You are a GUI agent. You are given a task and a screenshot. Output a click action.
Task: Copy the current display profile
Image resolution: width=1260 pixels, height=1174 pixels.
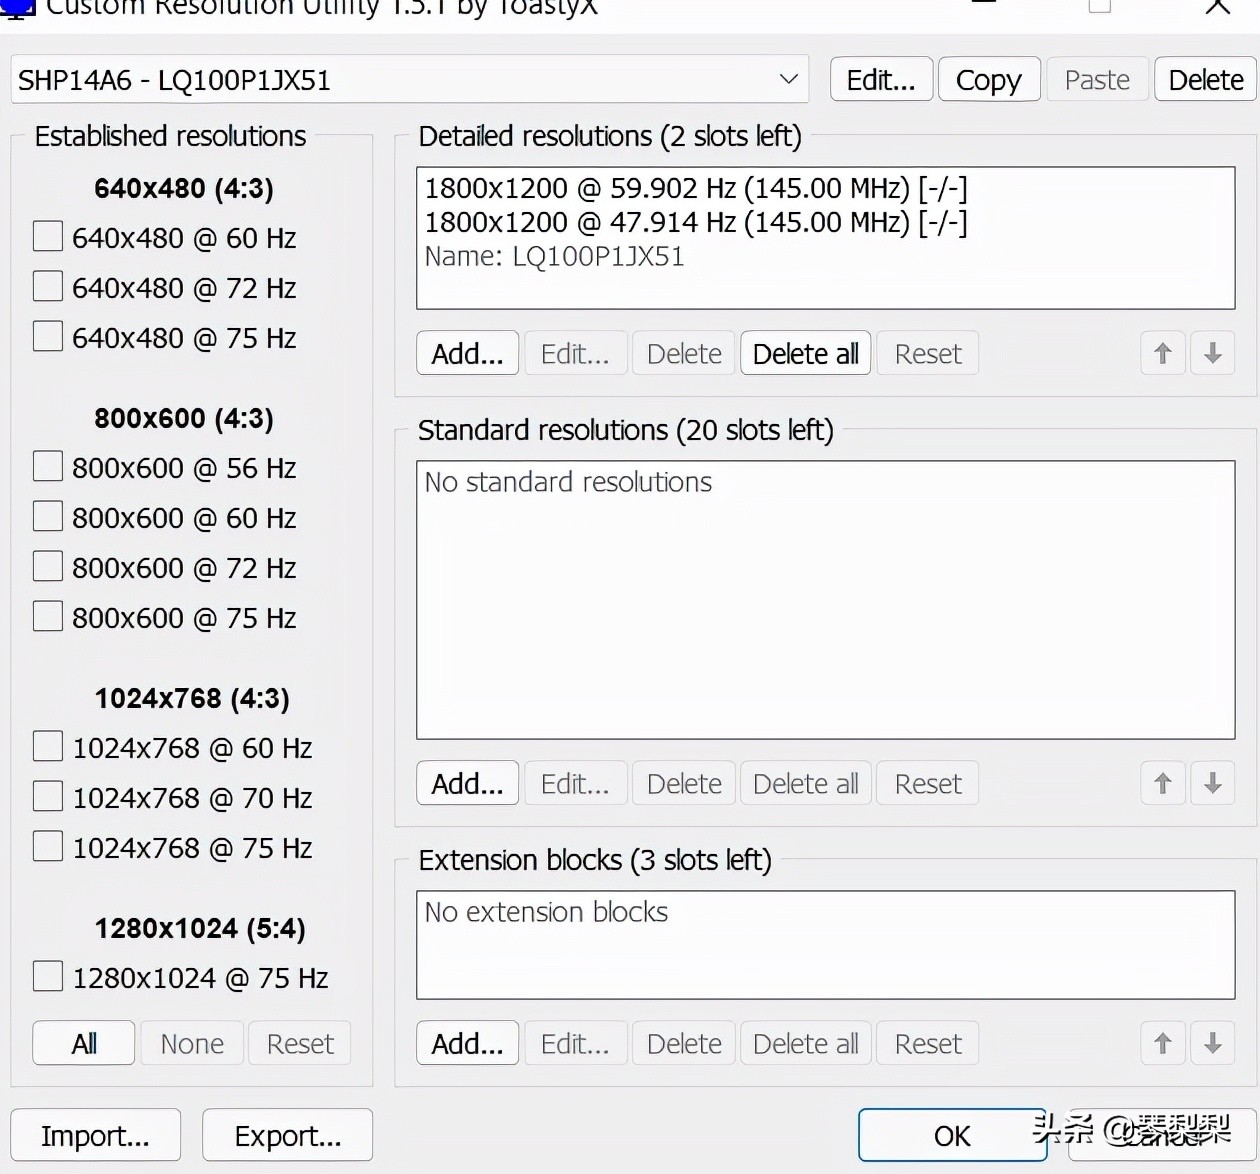pyautogui.click(x=988, y=79)
